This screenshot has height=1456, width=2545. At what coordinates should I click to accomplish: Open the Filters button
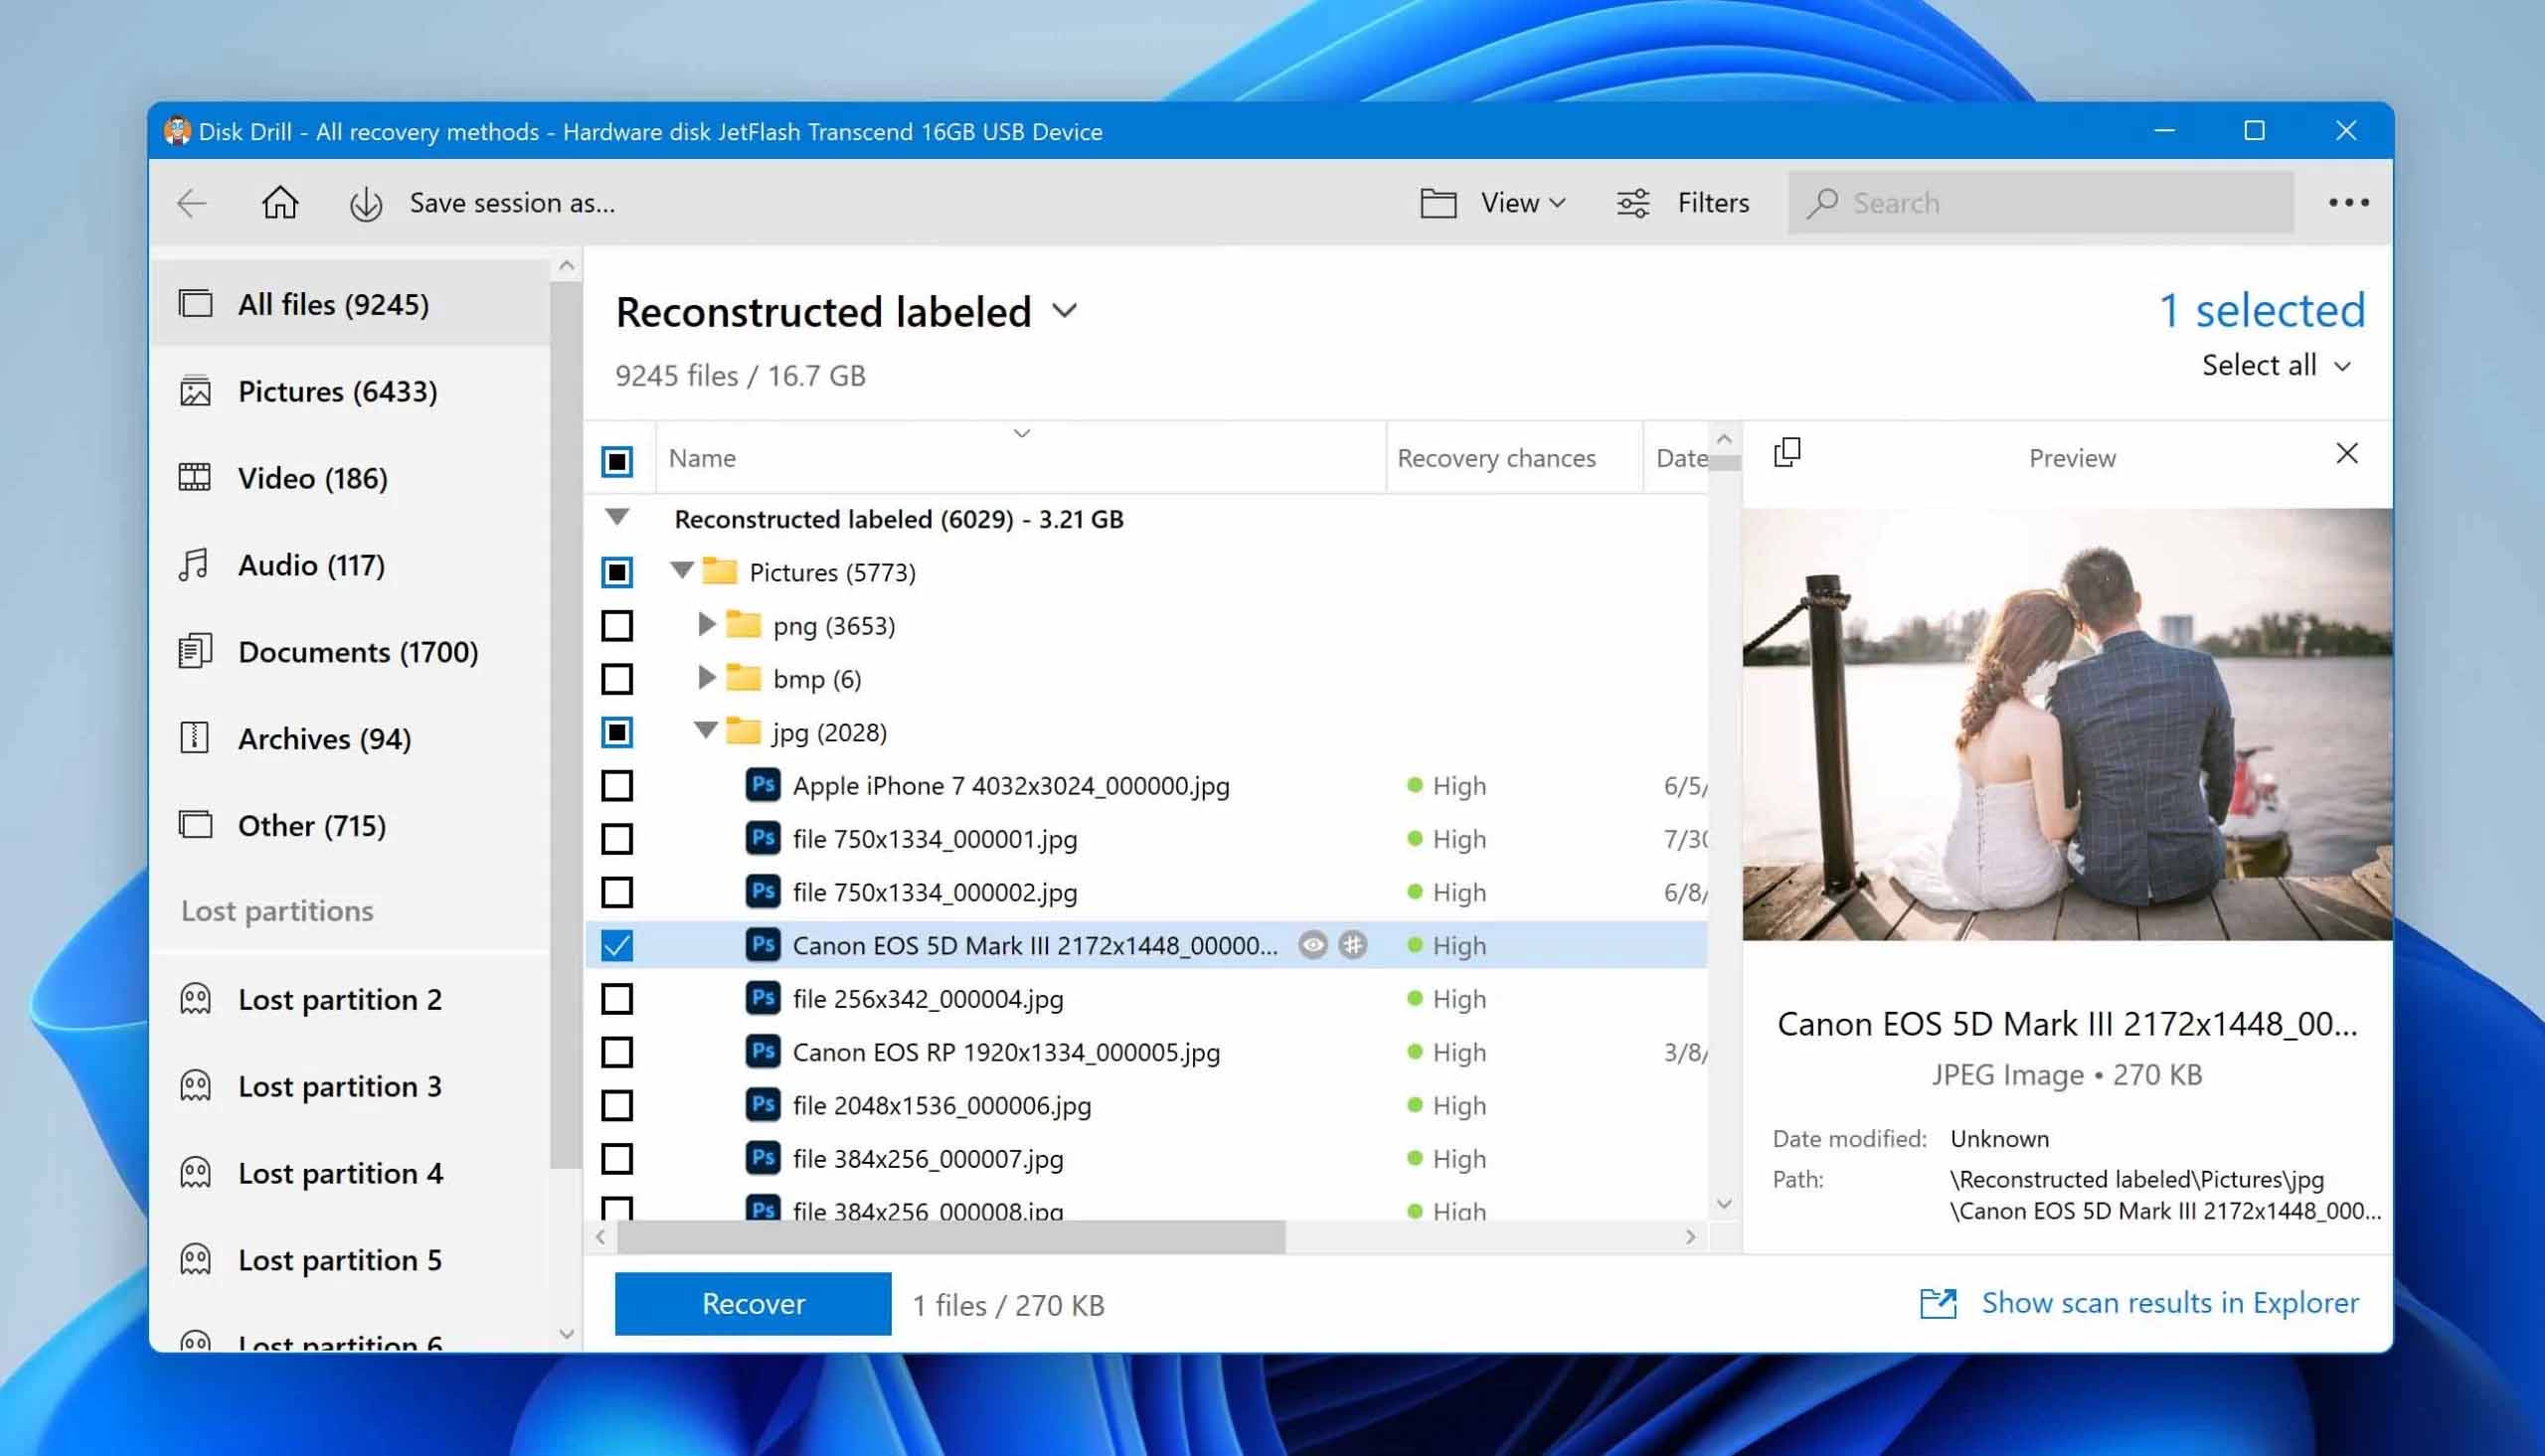tap(1683, 203)
